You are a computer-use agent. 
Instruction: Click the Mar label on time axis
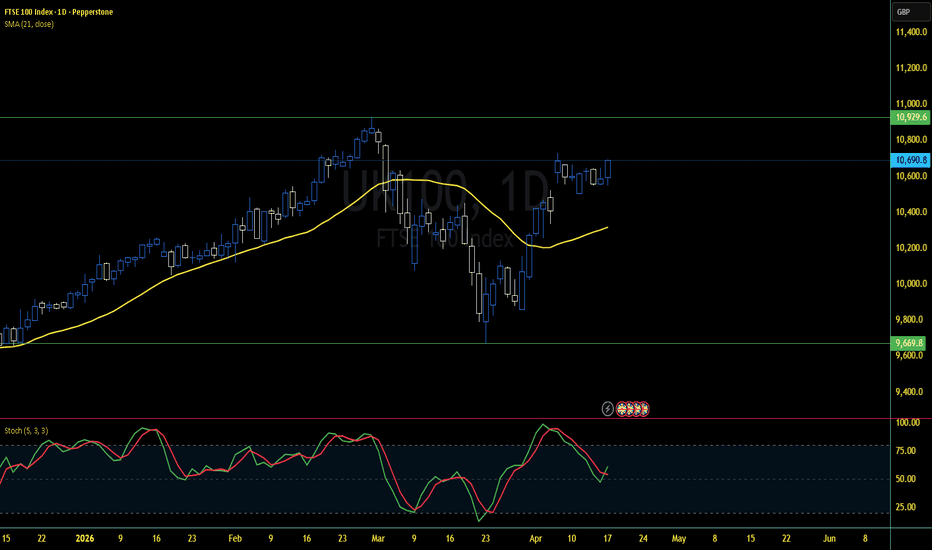point(378,539)
